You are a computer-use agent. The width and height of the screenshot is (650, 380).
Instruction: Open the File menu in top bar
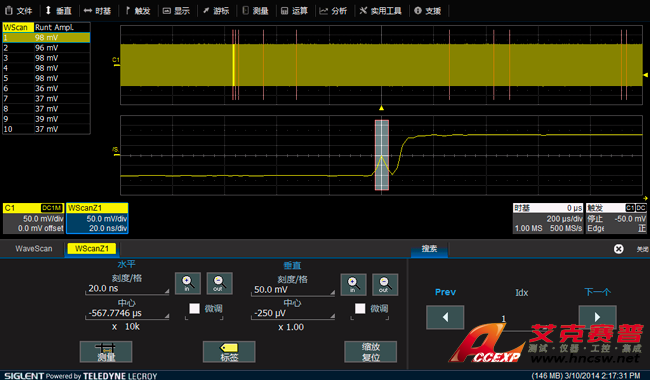(19, 11)
